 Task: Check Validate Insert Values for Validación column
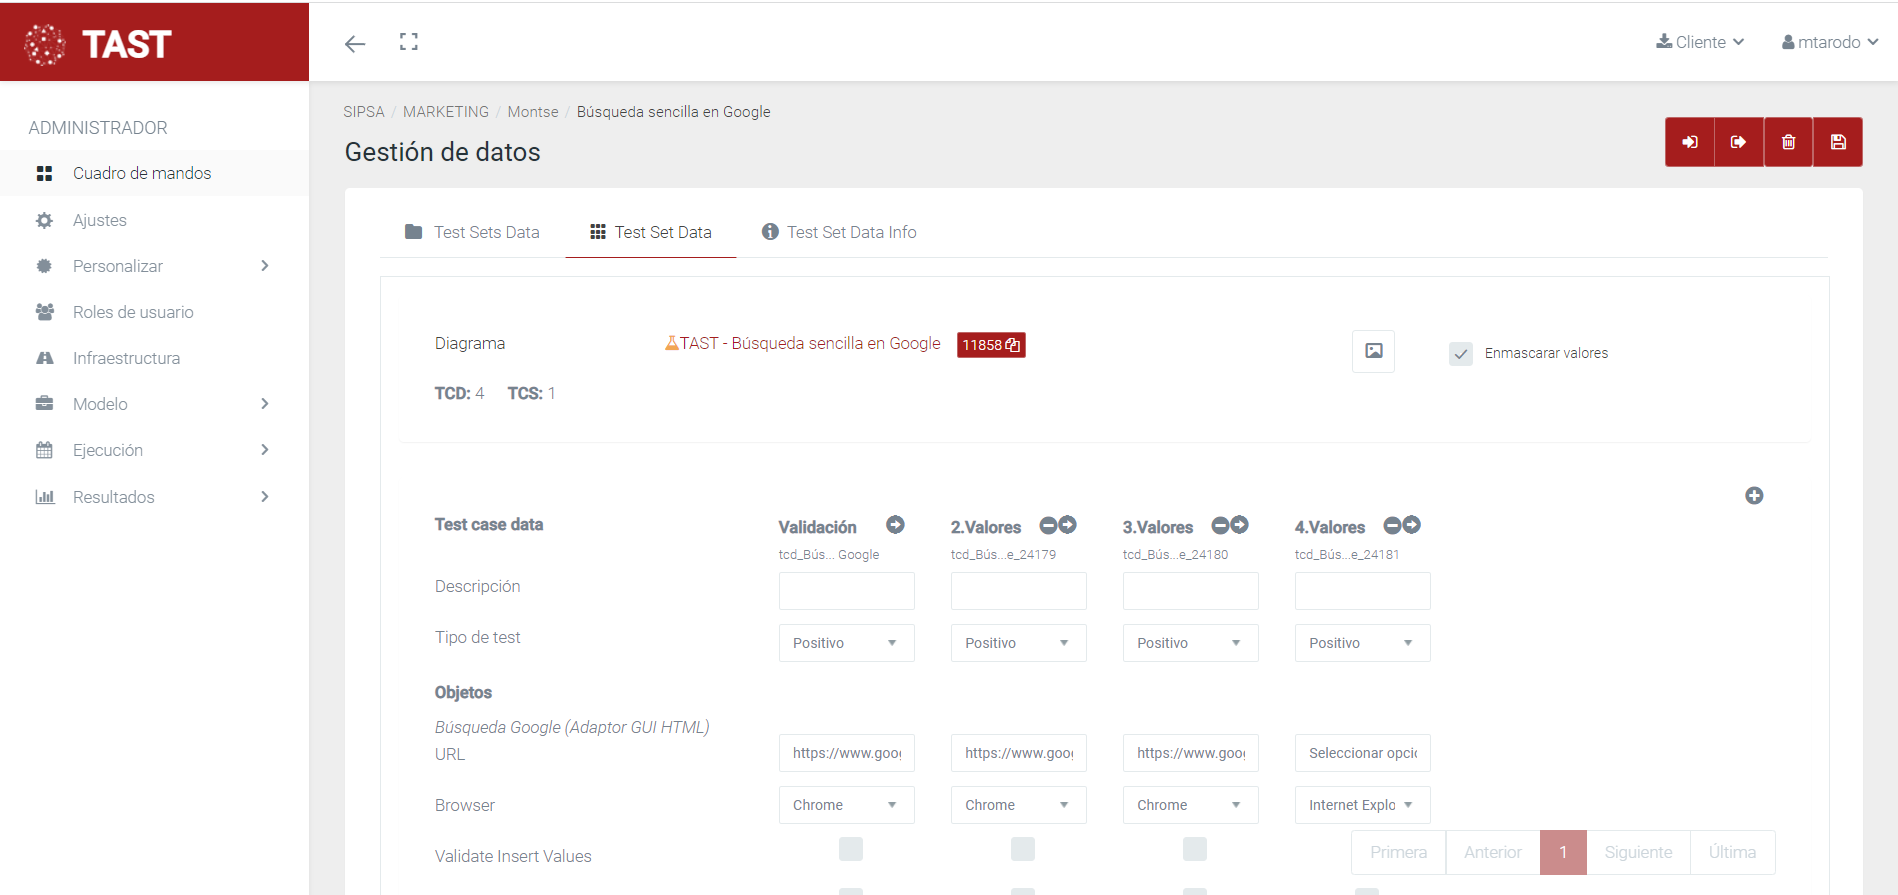coord(850,849)
